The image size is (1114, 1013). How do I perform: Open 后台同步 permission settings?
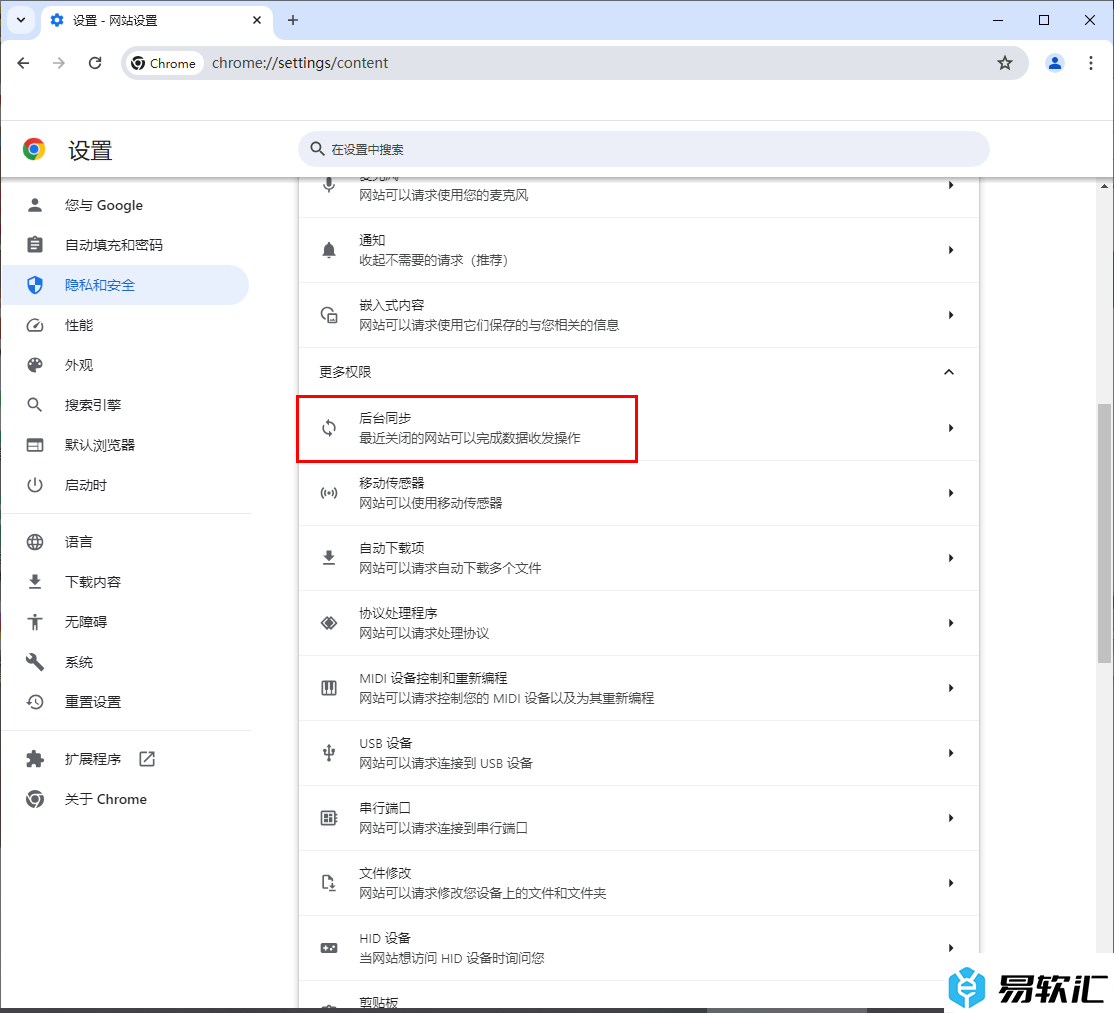[x=638, y=428]
